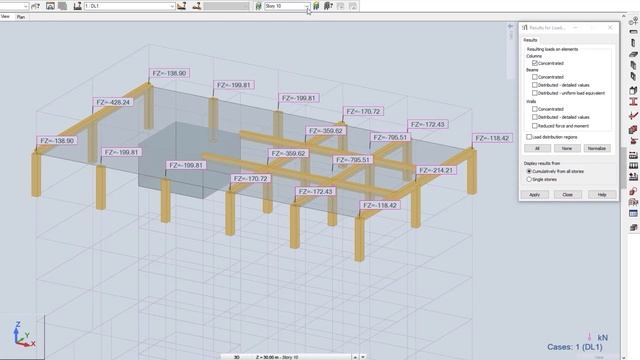
Task: Select the Wall tool icon
Action: click(633, 65)
